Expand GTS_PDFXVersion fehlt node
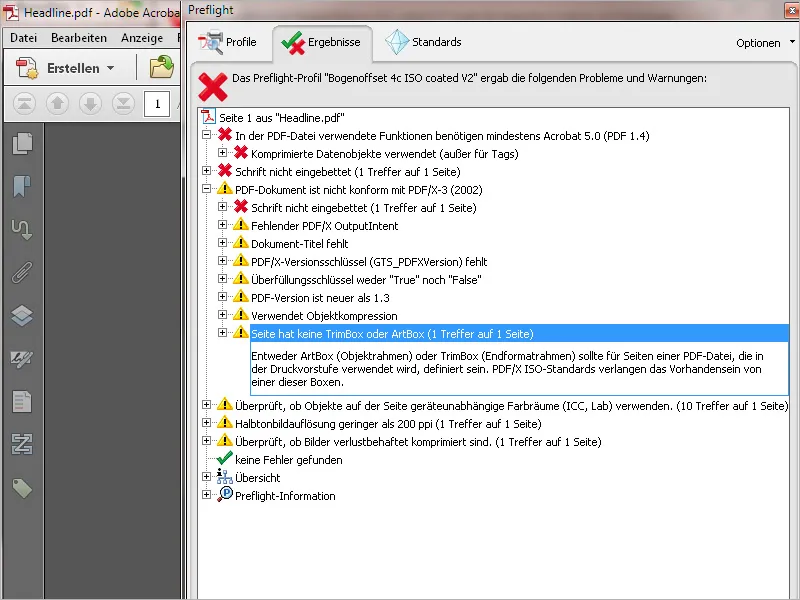 tap(222, 261)
